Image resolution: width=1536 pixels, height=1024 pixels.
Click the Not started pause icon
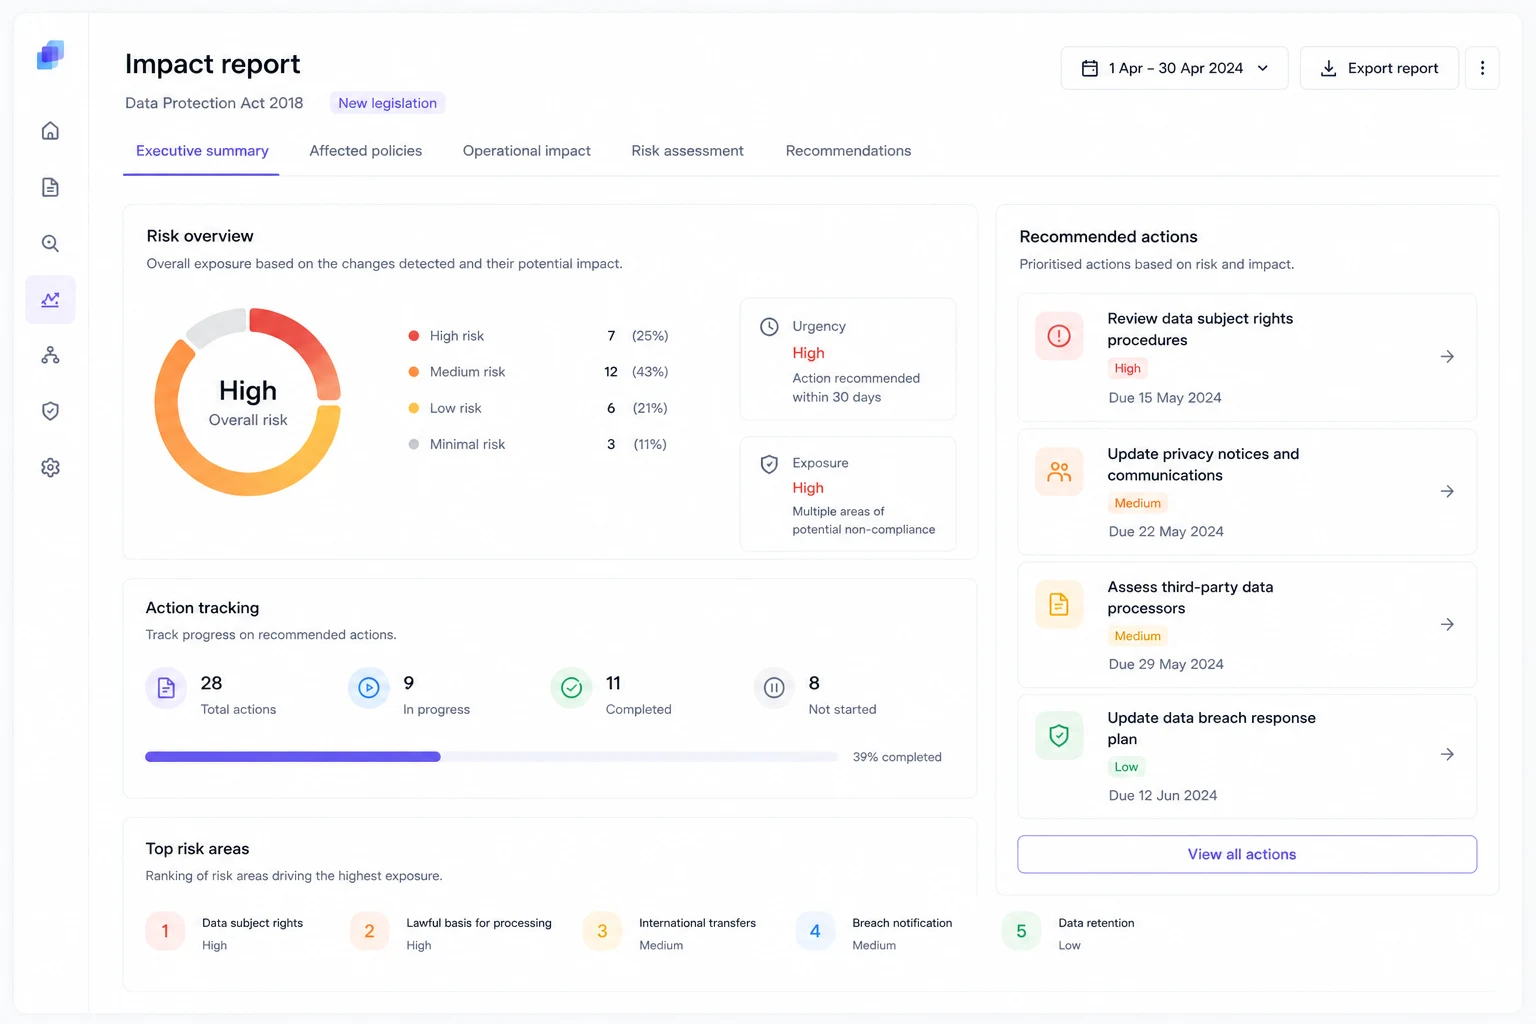coord(774,688)
